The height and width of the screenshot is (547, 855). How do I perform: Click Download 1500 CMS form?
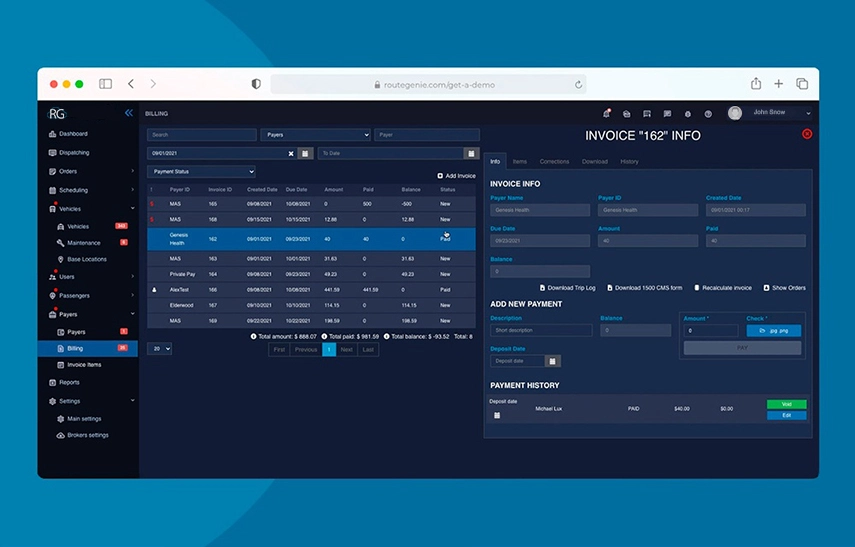645,288
